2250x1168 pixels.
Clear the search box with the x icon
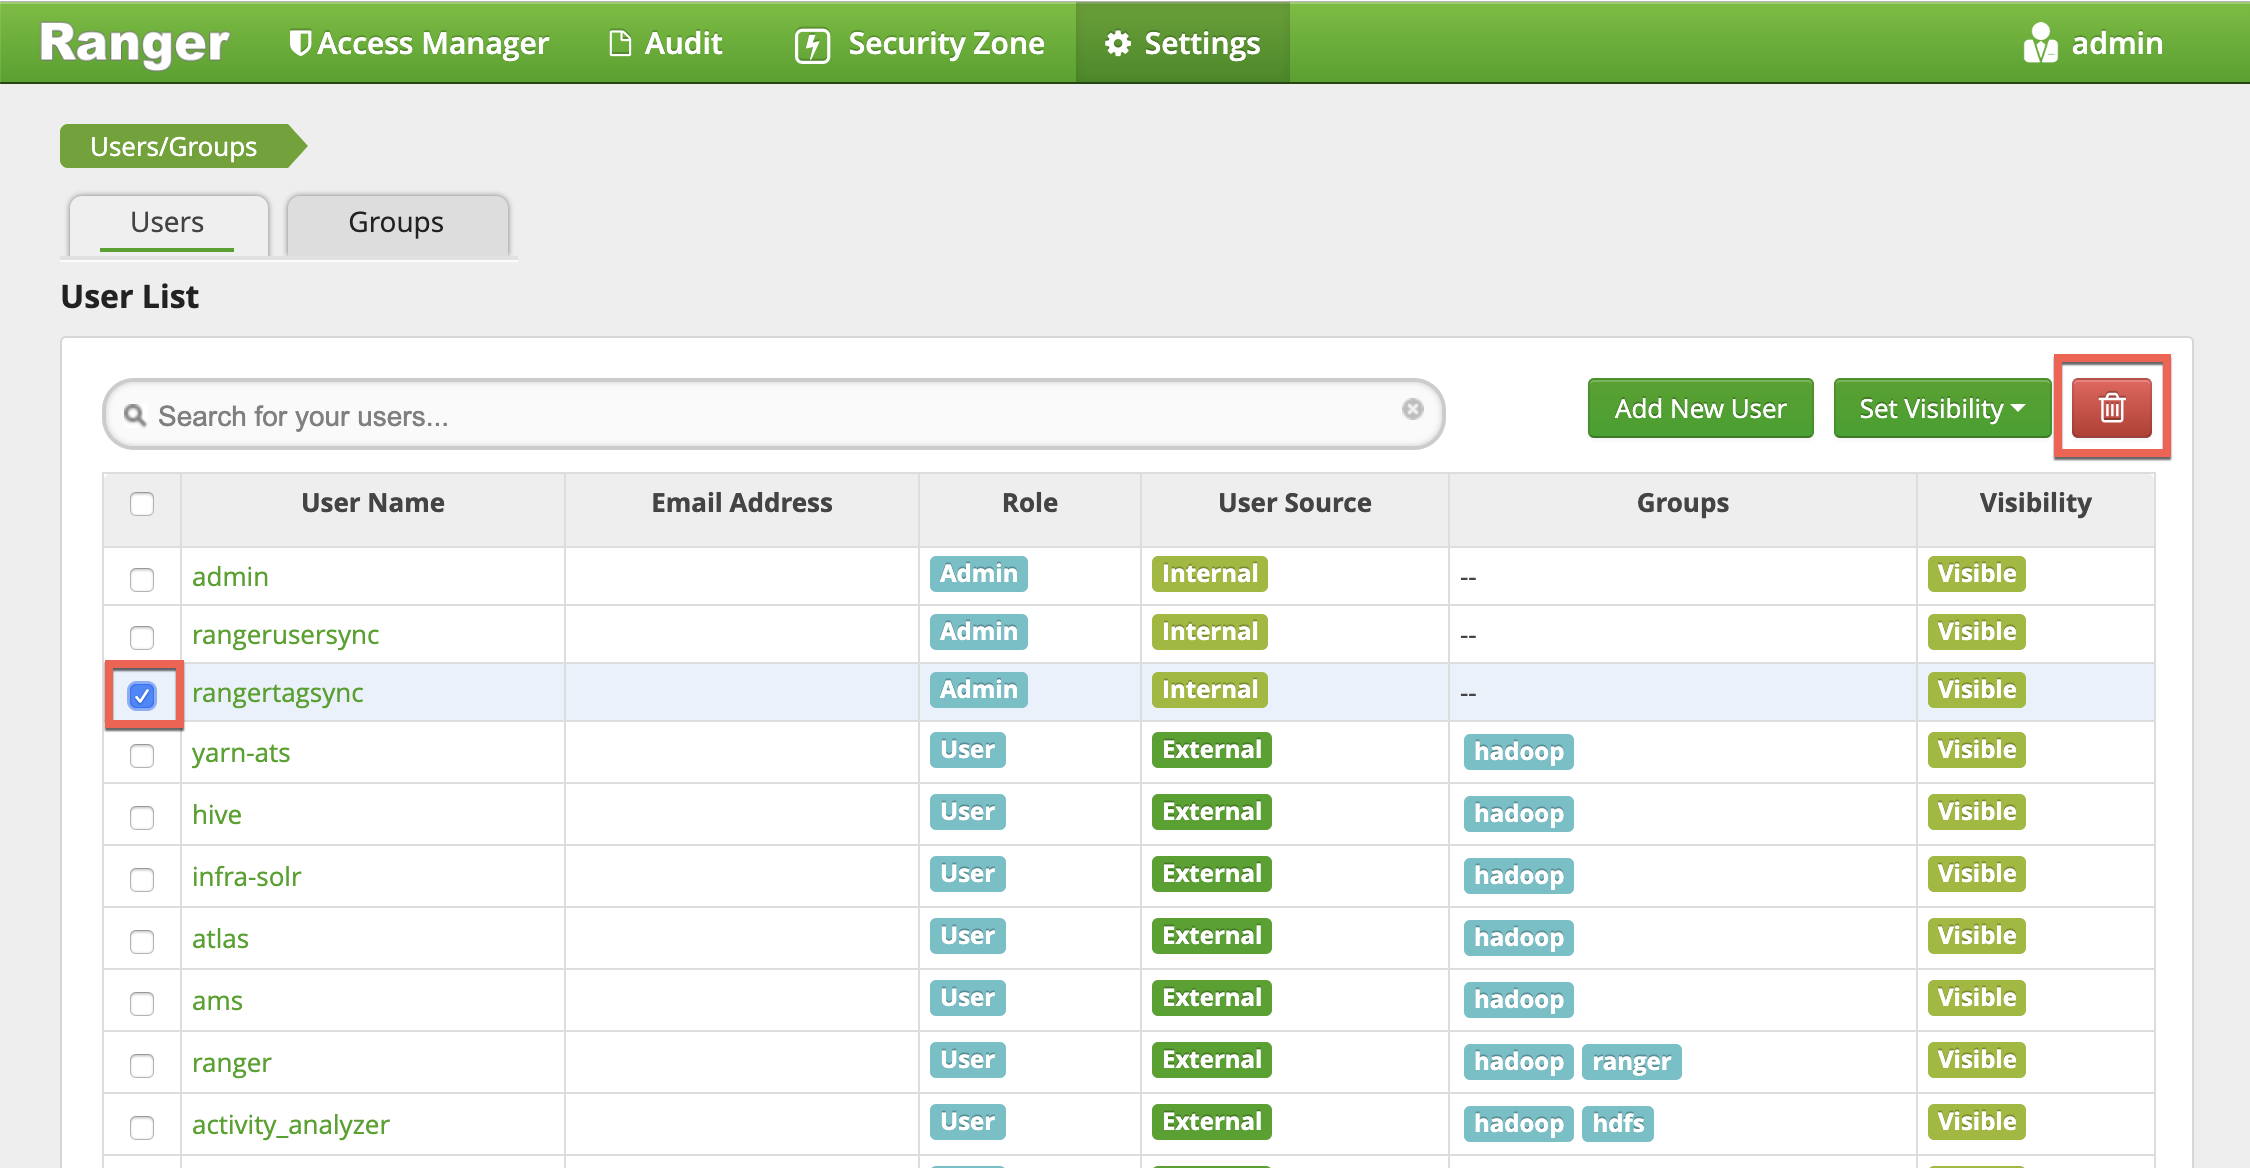(1412, 409)
